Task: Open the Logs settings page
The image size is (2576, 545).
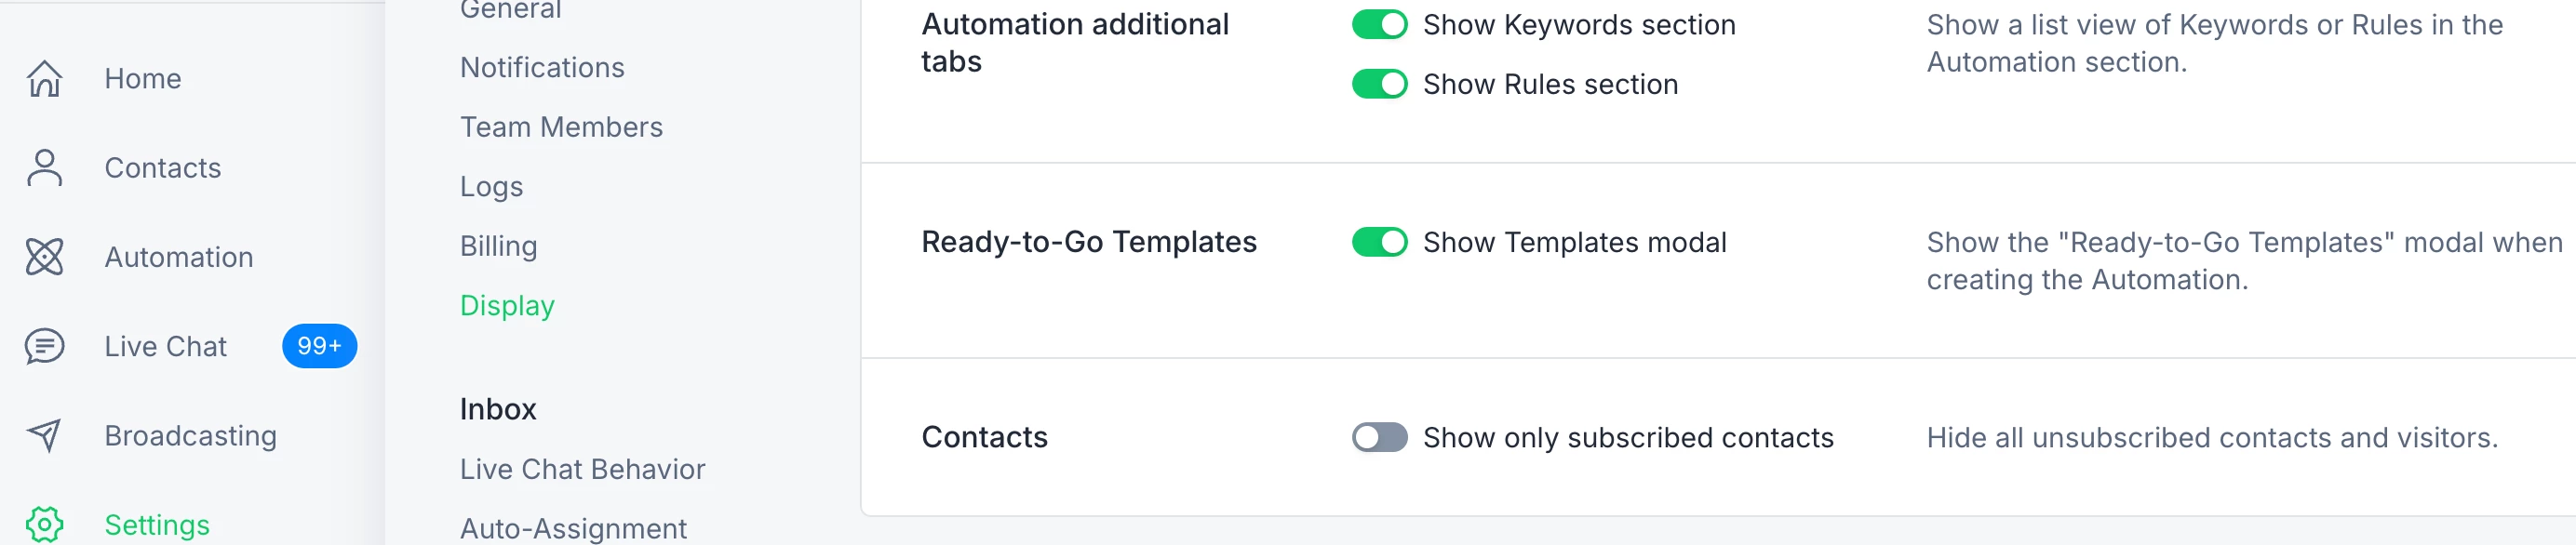Action: (x=491, y=187)
